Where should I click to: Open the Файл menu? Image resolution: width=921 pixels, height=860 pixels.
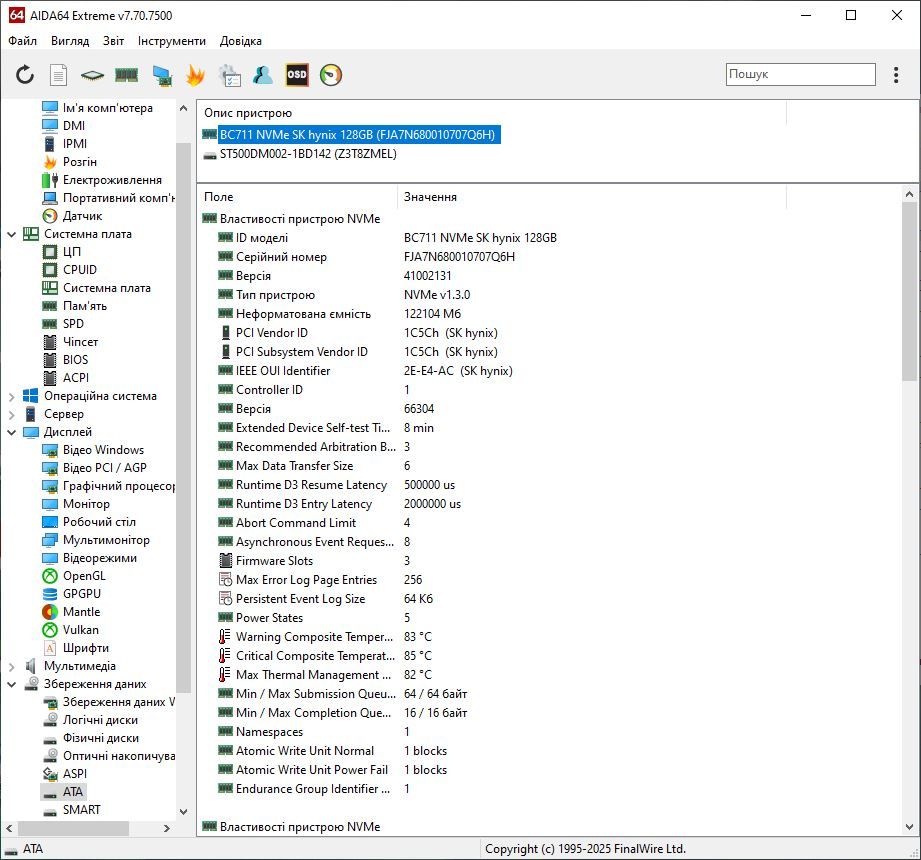tap(22, 41)
